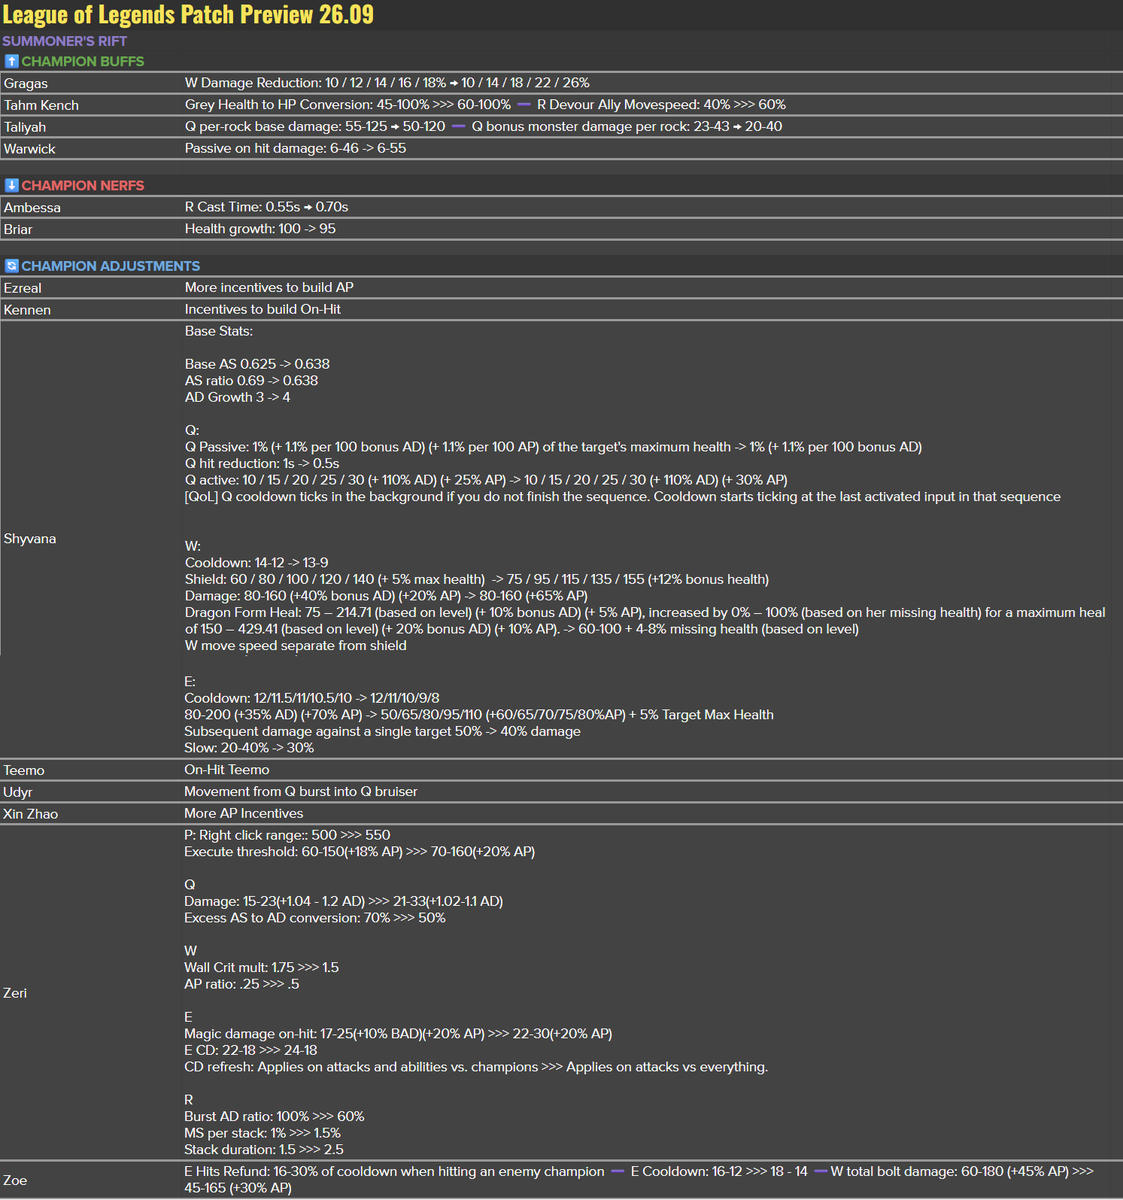Click Shyvana W 'Cooldown: 14-12 -> 13-9' line
This screenshot has width=1123, height=1200.
256,563
